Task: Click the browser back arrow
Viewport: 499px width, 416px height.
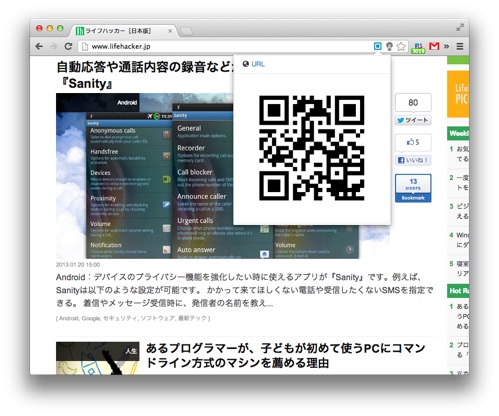Action: [x=39, y=46]
